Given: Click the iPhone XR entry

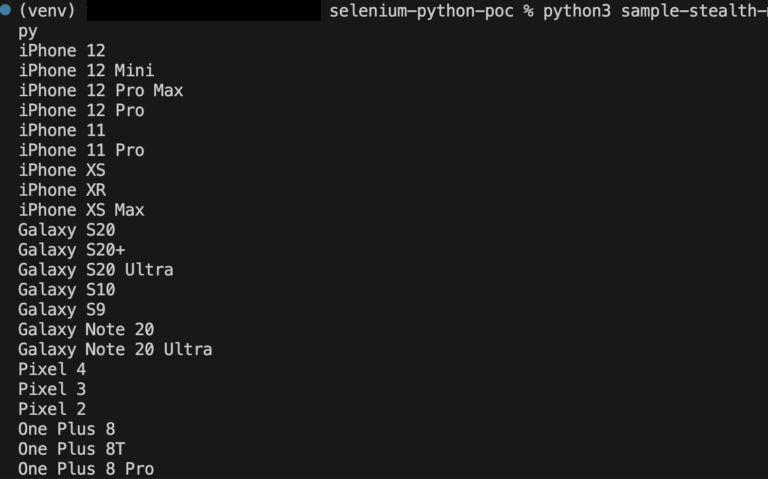Looking at the screenshot, I should [x=62, y=190].
